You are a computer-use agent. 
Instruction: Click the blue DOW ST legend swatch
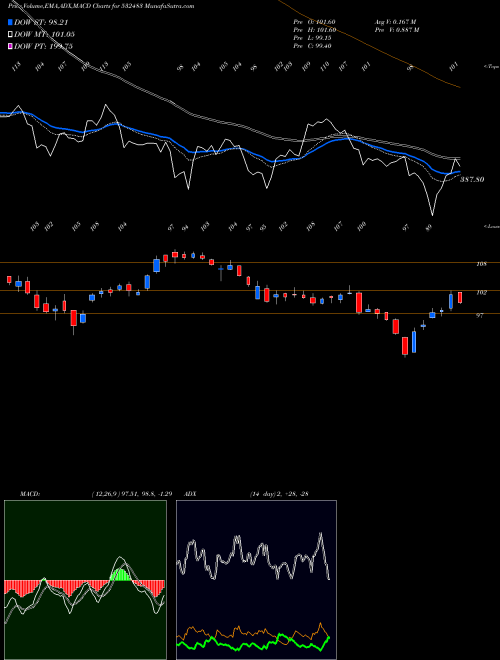point(10,23)
